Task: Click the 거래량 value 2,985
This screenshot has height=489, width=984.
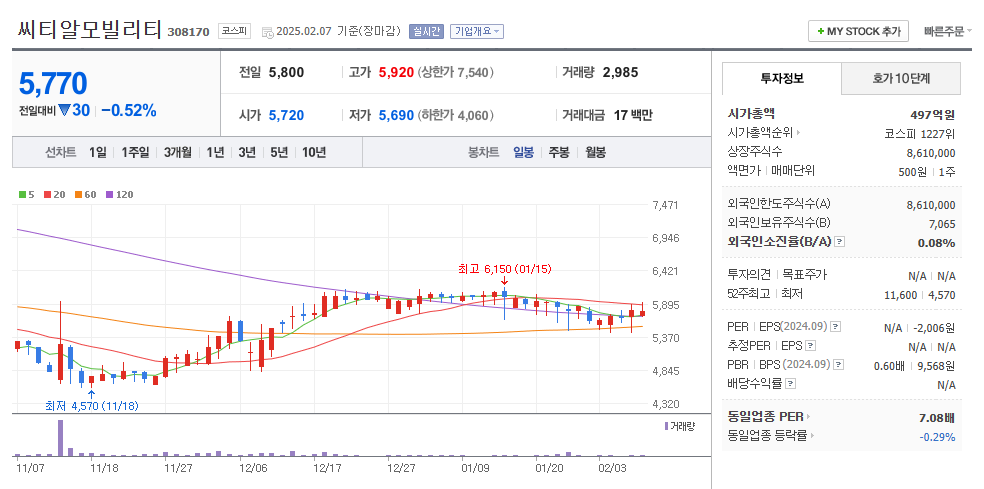Action: click(x=620, y=72)
